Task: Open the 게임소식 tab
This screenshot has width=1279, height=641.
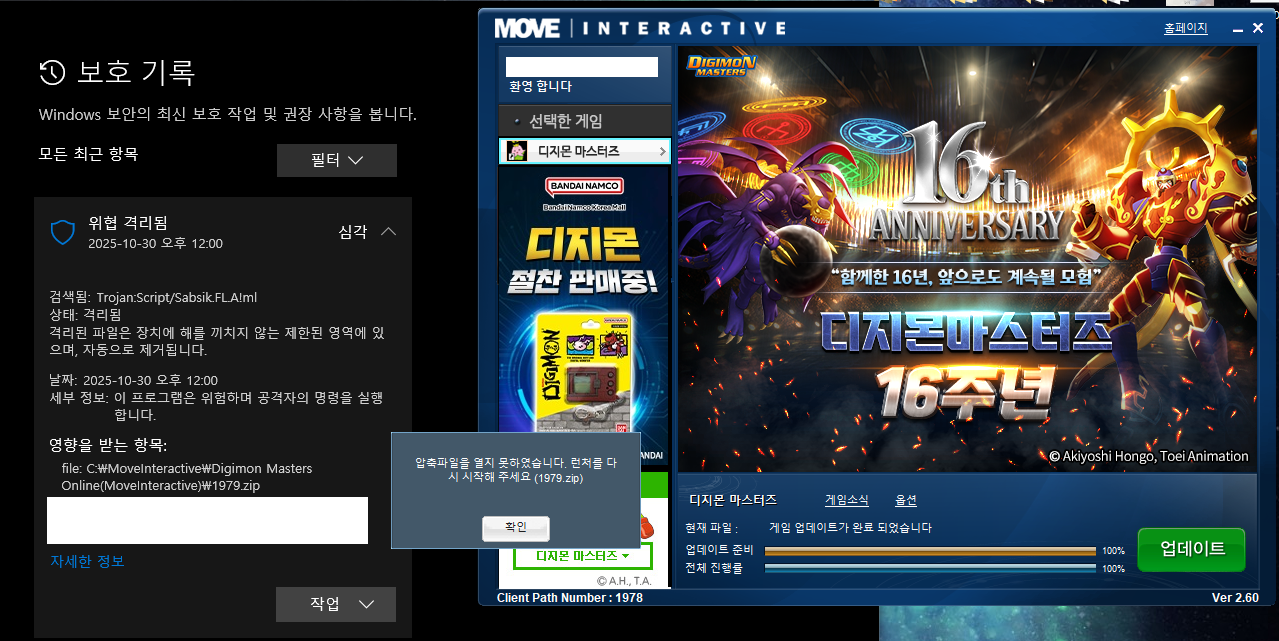Action: click(x=846, y=500)
